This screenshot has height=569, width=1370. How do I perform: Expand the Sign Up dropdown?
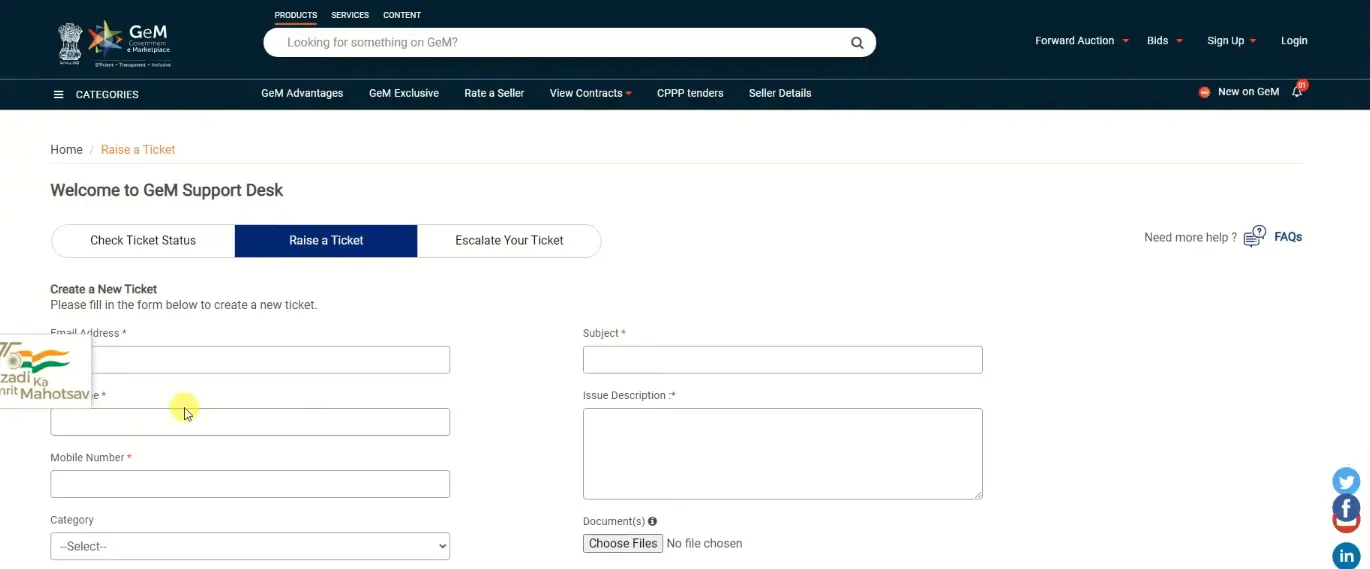[1232, 41]
